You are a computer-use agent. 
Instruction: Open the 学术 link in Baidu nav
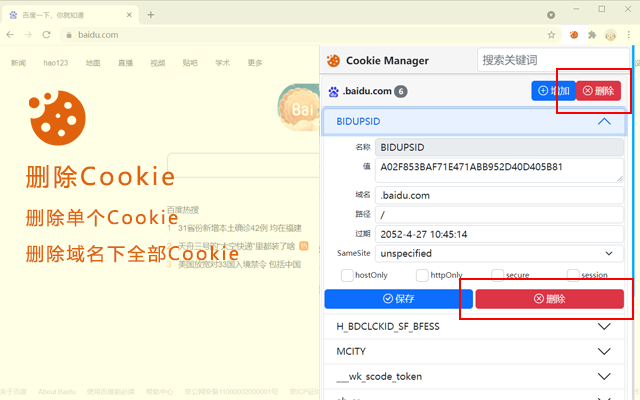coord(222,63)
